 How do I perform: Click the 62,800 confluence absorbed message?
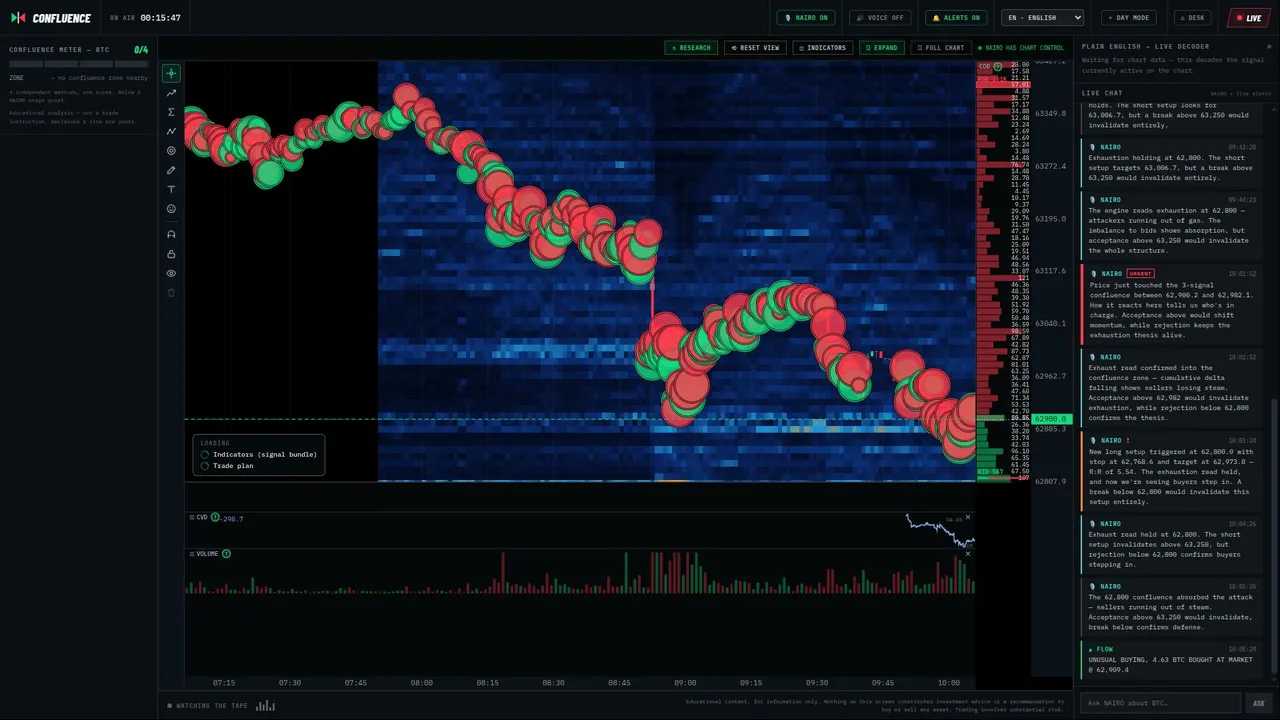[1174, 606]
